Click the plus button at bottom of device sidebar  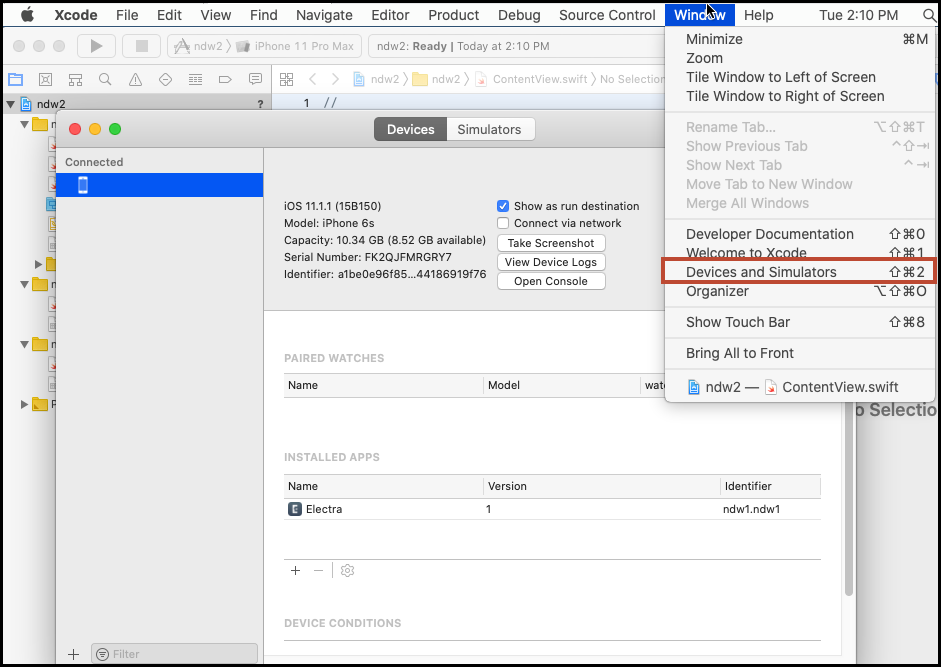[73, 654]
